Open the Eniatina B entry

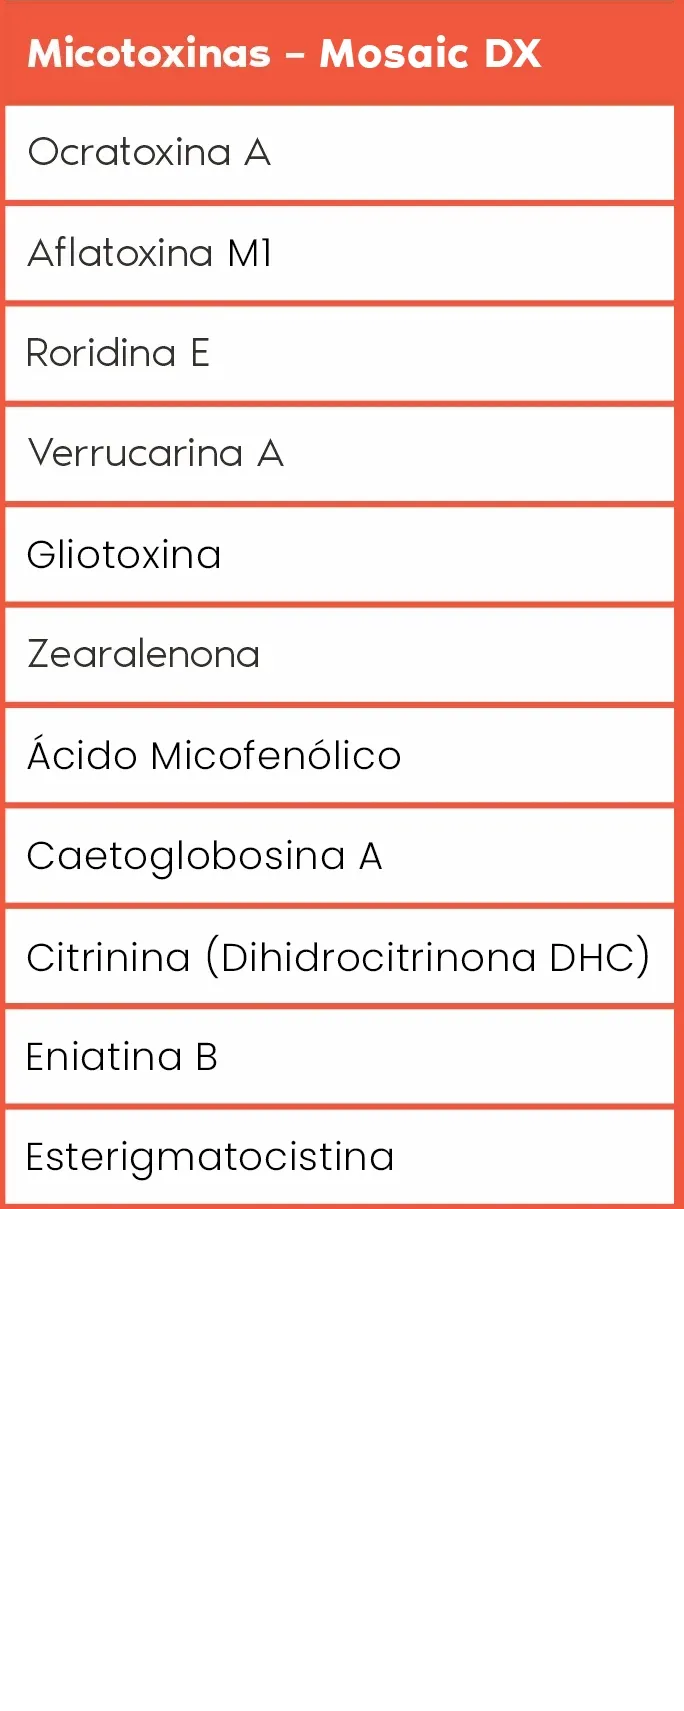coord(340,1057)
